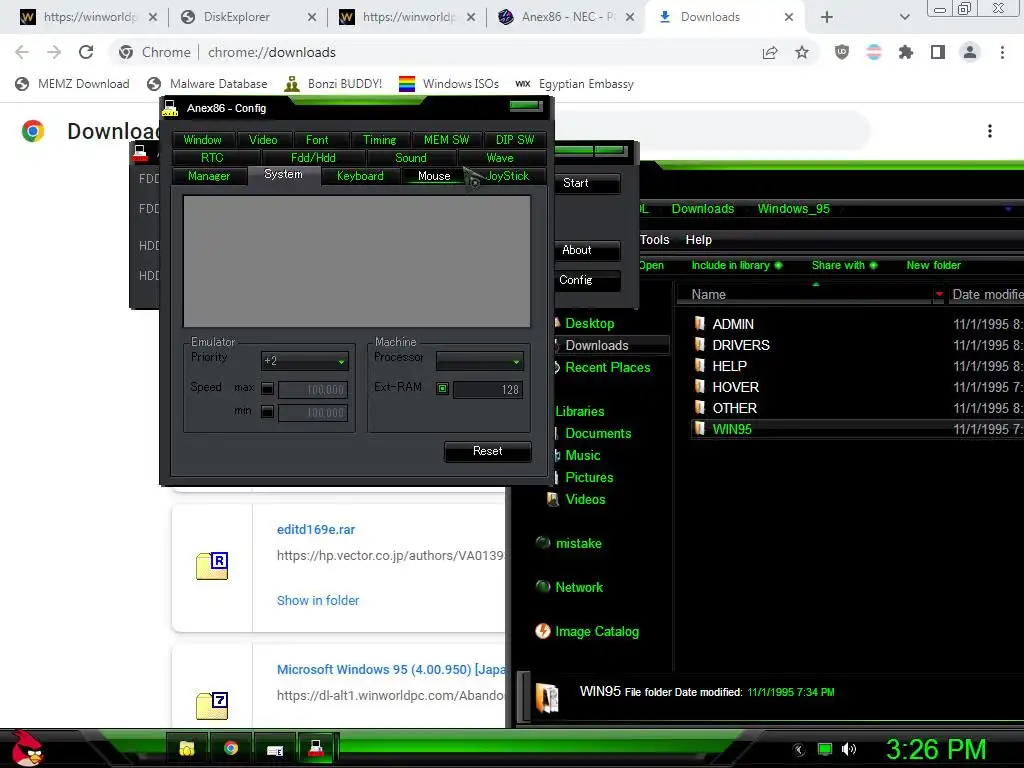Select the DRIVERS folder icon
This screenshot has height=768, width=1024.
coord(700,345)
